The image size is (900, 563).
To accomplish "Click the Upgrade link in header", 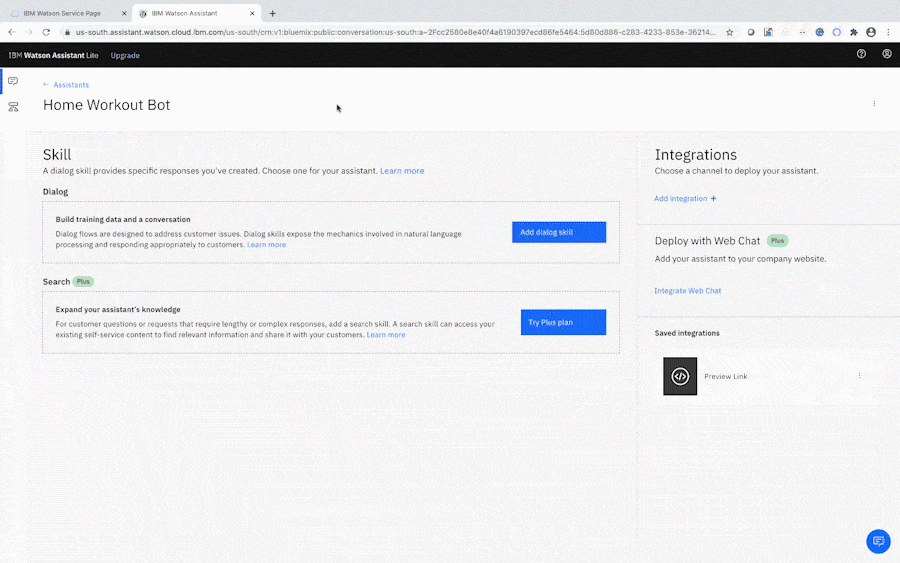I will tap(125, 56).
